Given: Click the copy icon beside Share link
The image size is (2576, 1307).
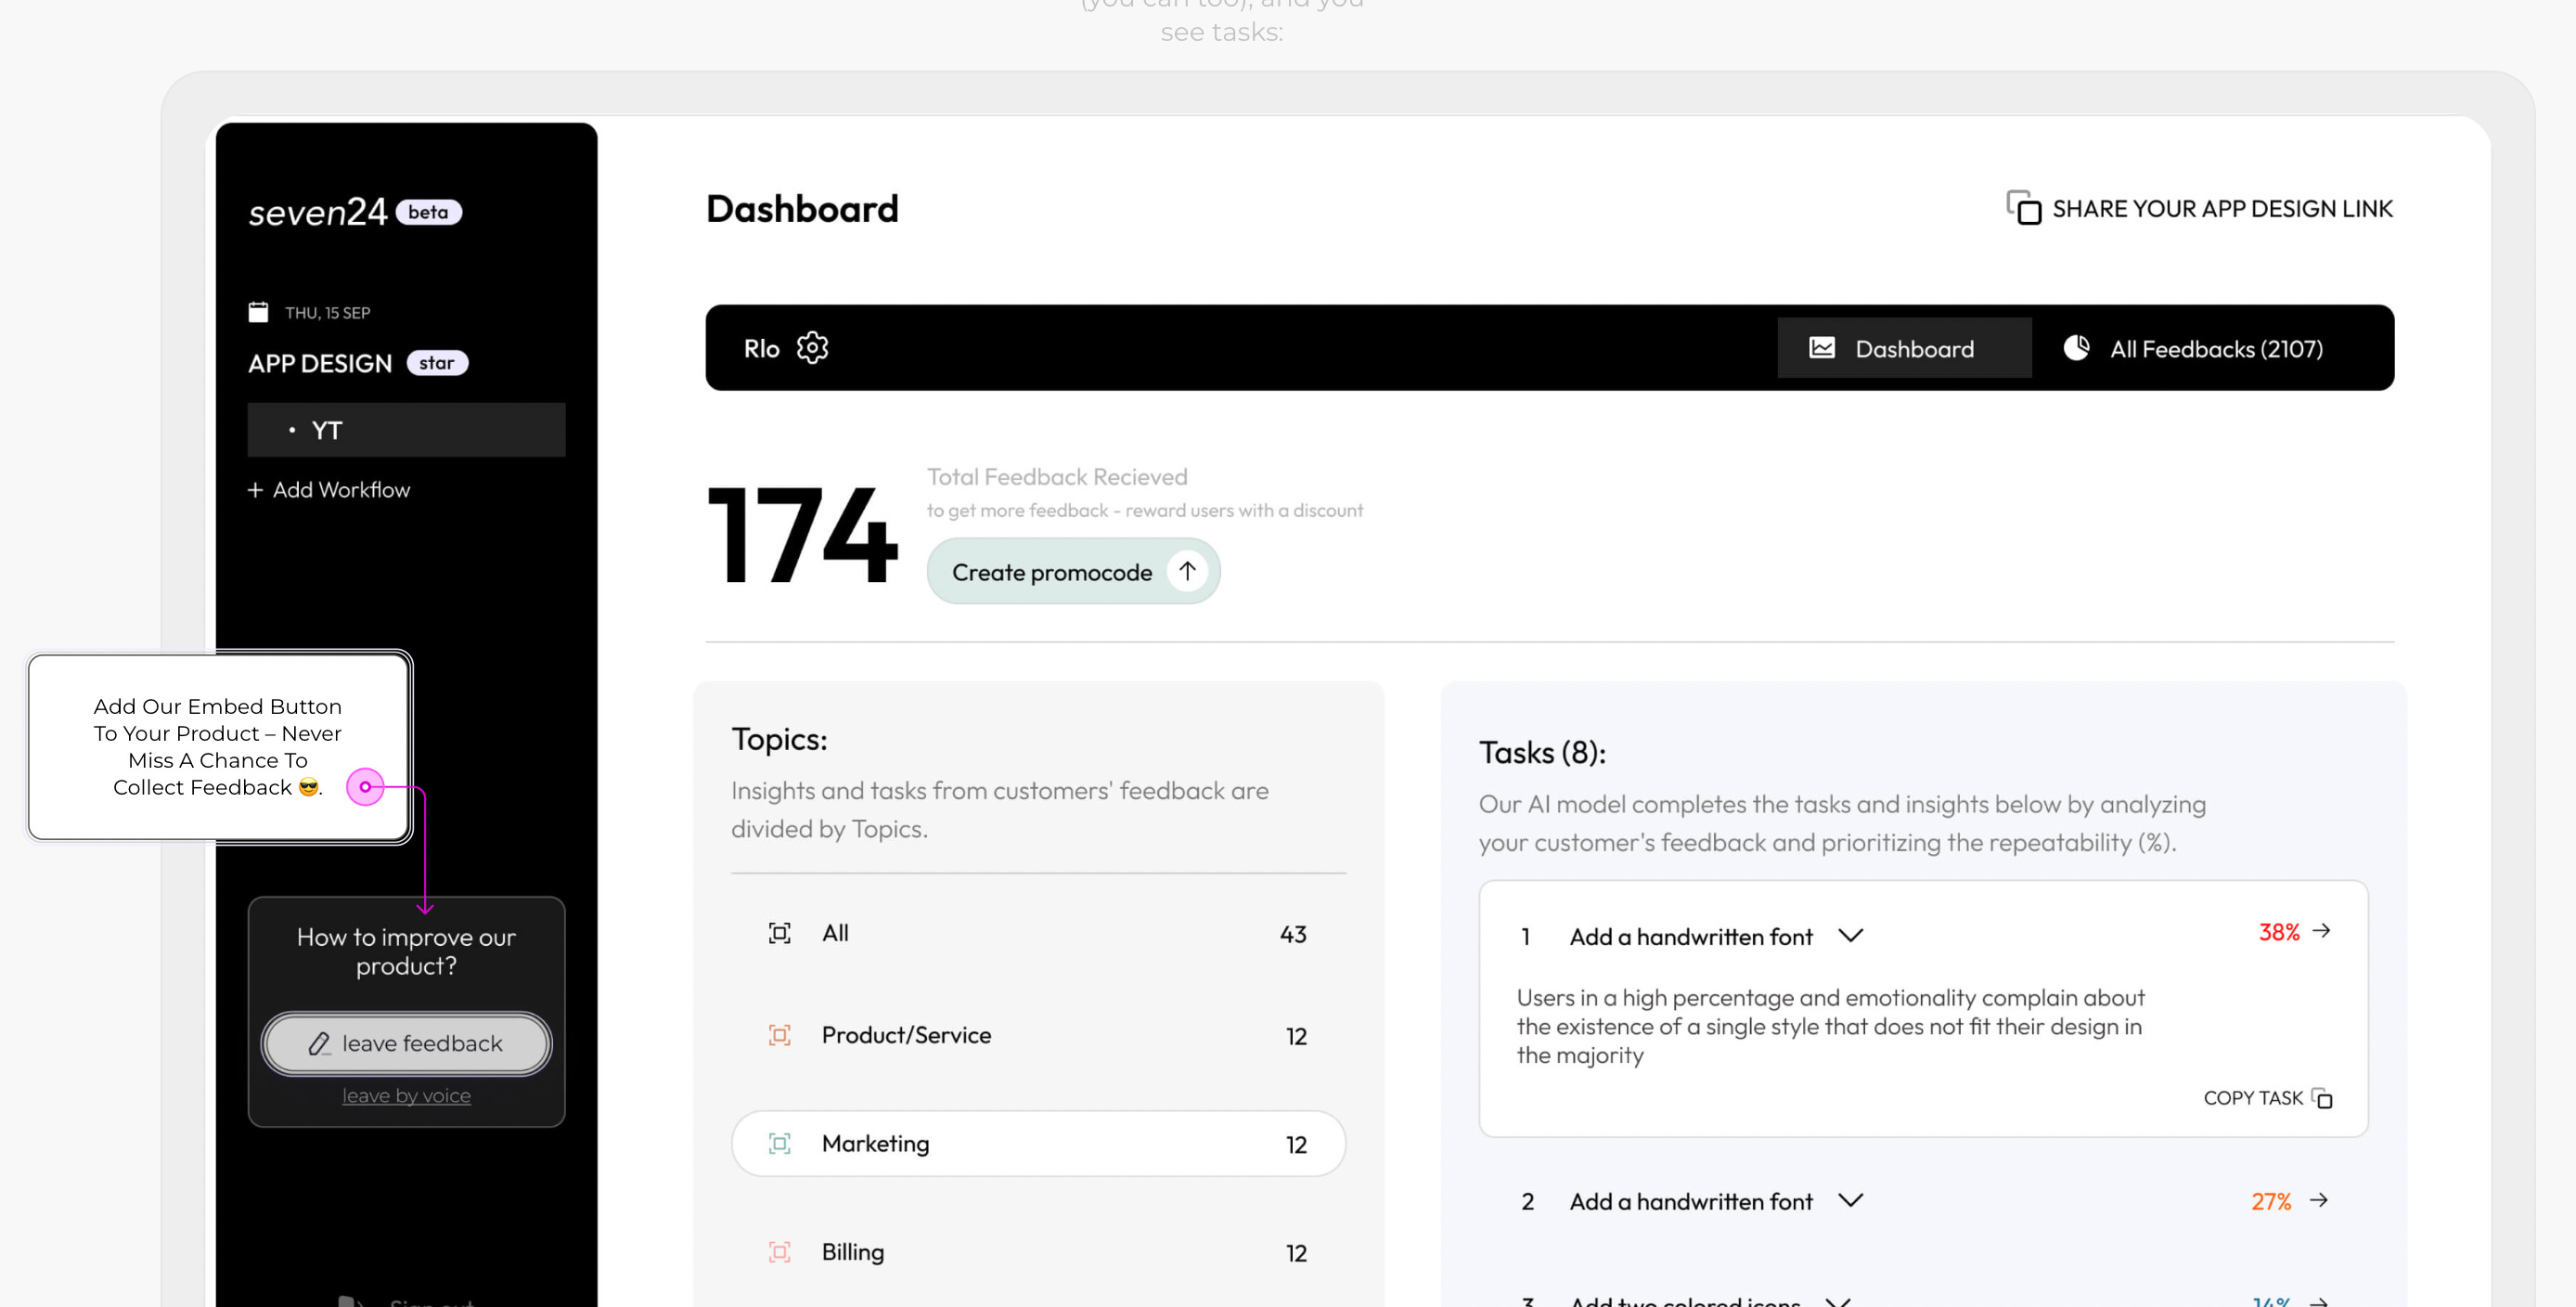Looking at the screenshot, I should pyautogui.click(x=2023, y=208).
